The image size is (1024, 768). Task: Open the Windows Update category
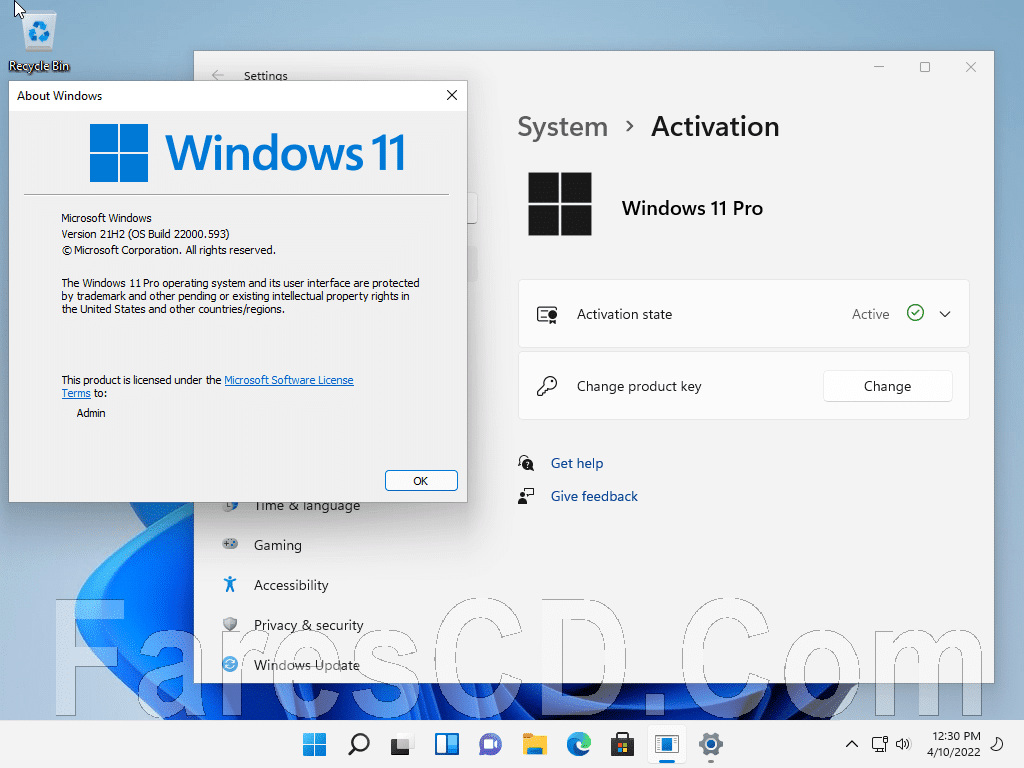pyautogui.click(x=307, y=665)
